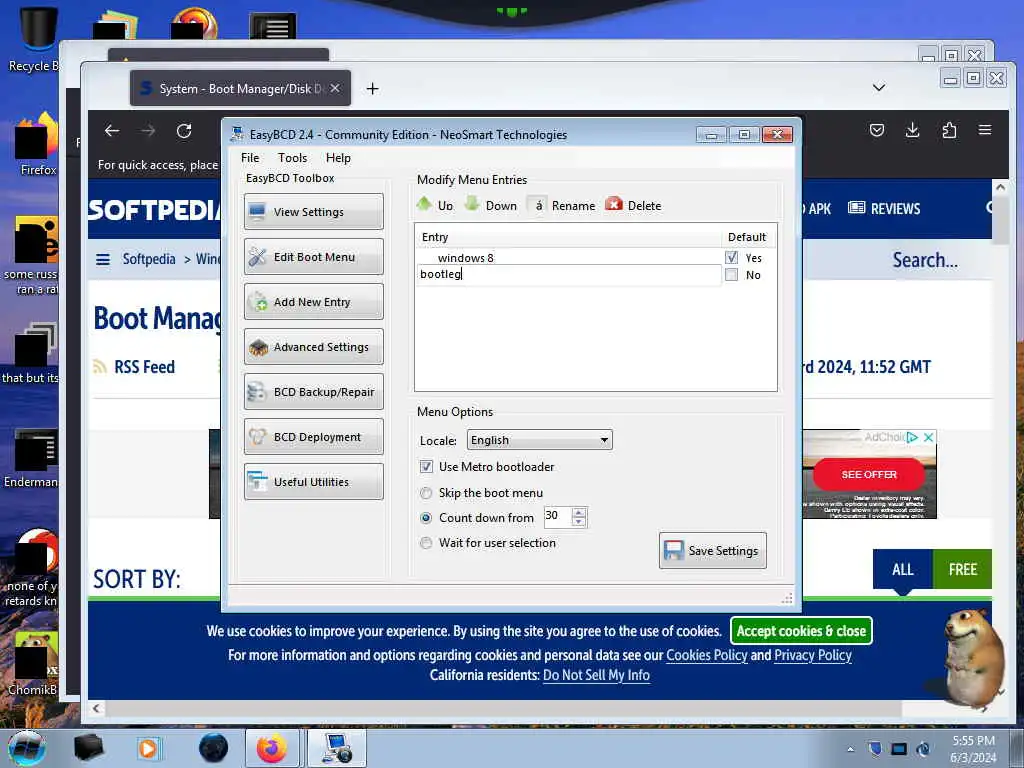Open Useful Utilities section
1024x768 pixels.
pos(313,482)
